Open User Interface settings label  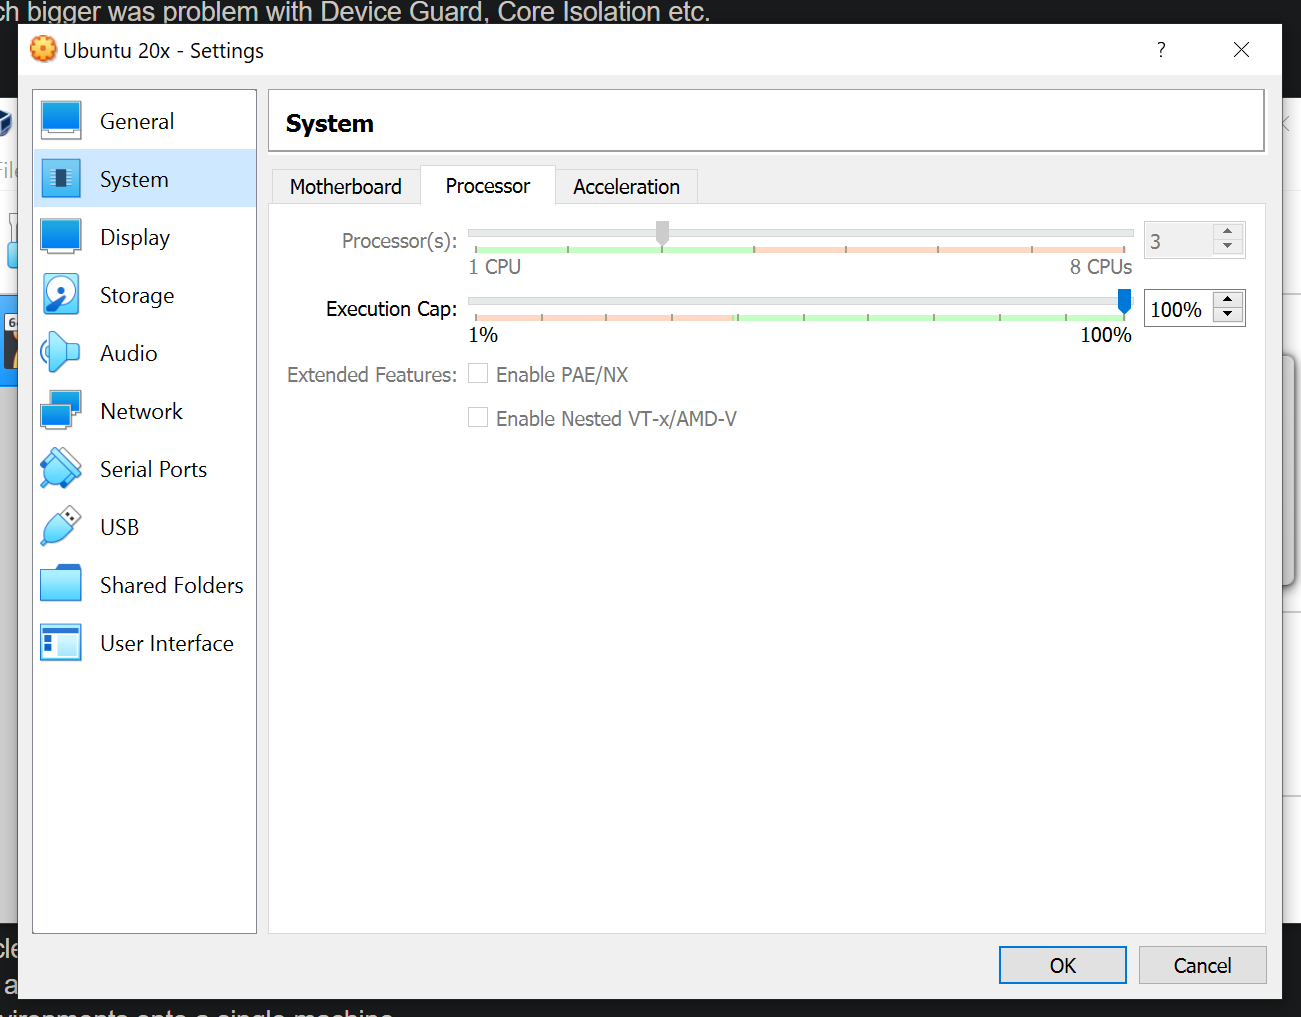pos(167,644)
